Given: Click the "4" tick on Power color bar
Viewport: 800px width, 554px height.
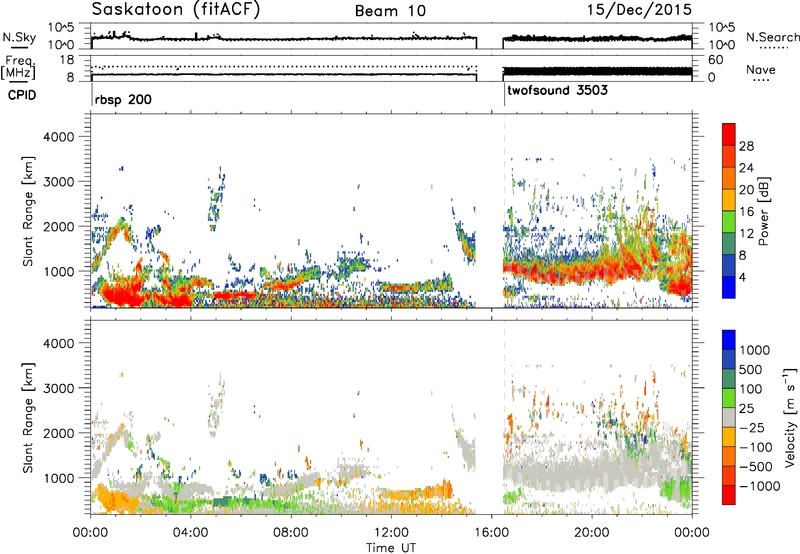Looking at the screenshot, I should click(x=743, y=278).
